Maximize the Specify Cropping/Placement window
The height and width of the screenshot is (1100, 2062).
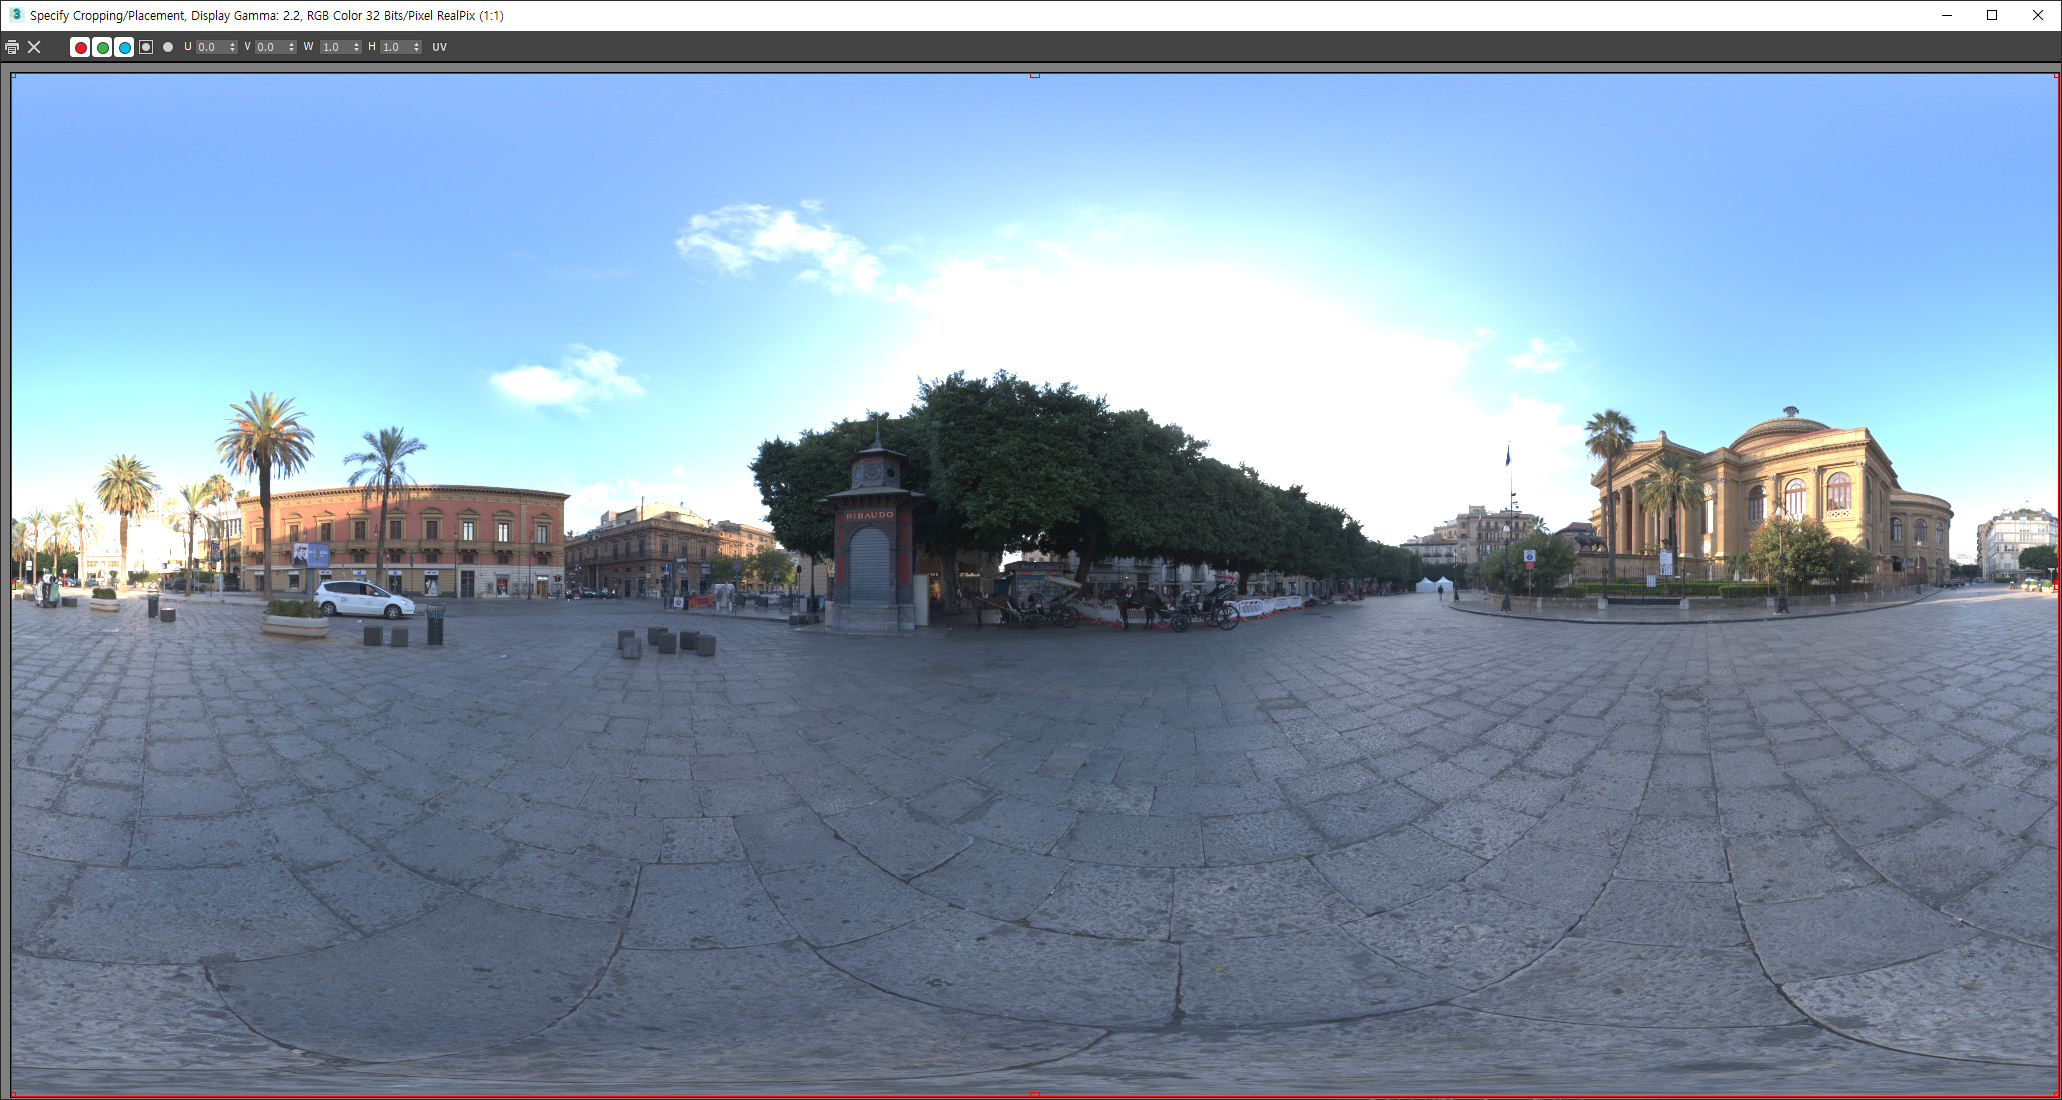click(1992, 15)
